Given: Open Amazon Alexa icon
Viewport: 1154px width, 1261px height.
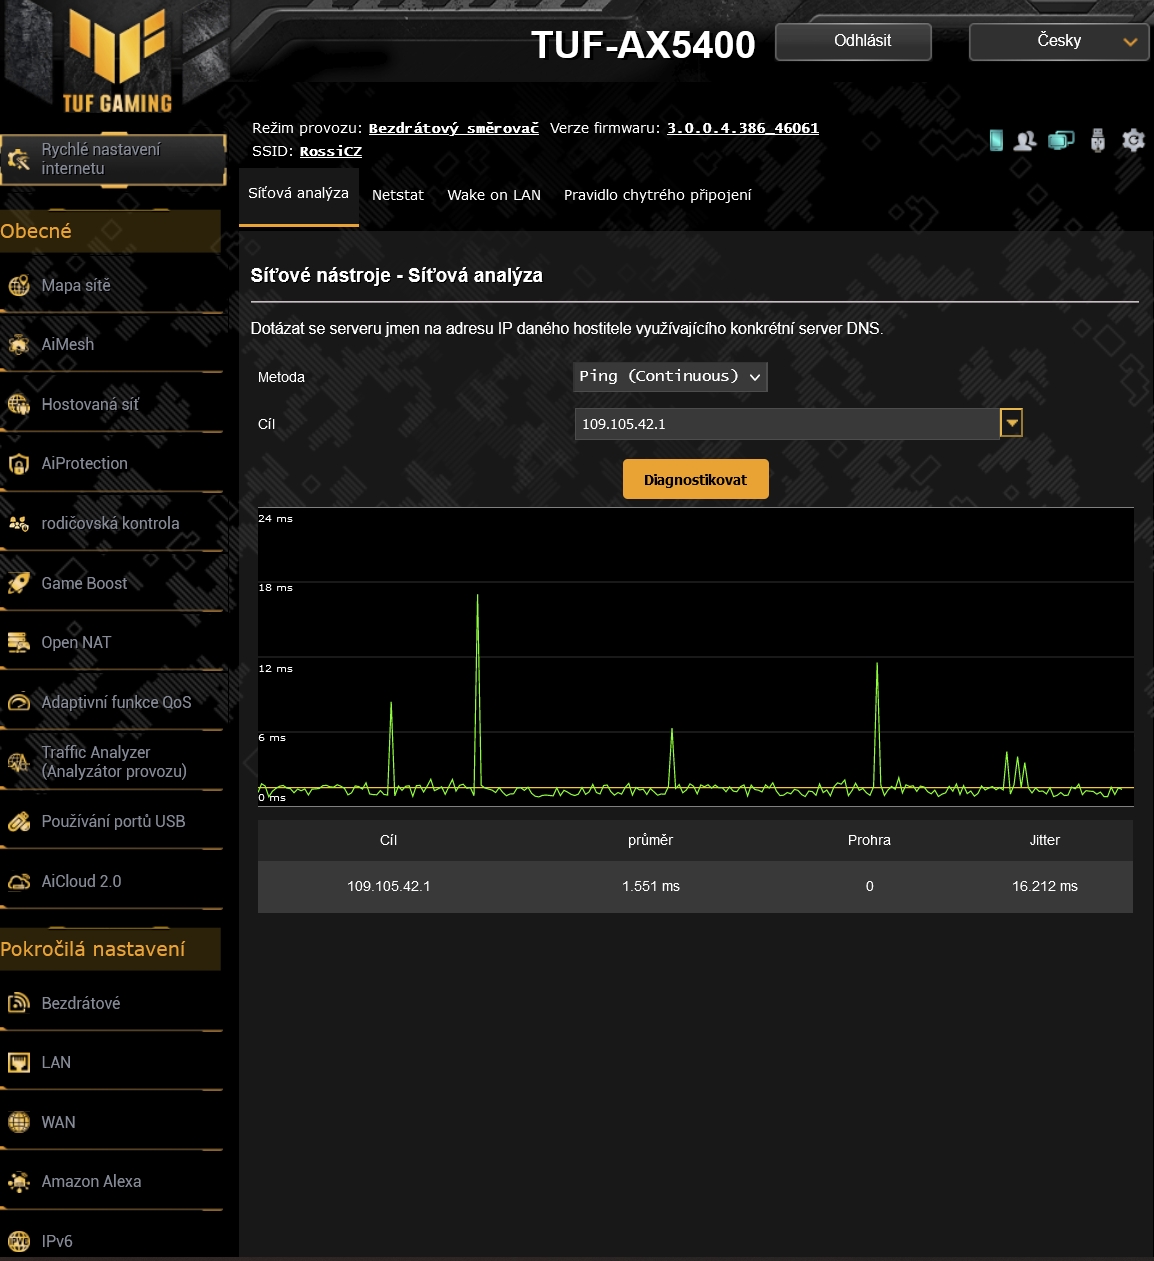Looking at the screenshot, I should pyautogui.click(x=19, y=1182).
